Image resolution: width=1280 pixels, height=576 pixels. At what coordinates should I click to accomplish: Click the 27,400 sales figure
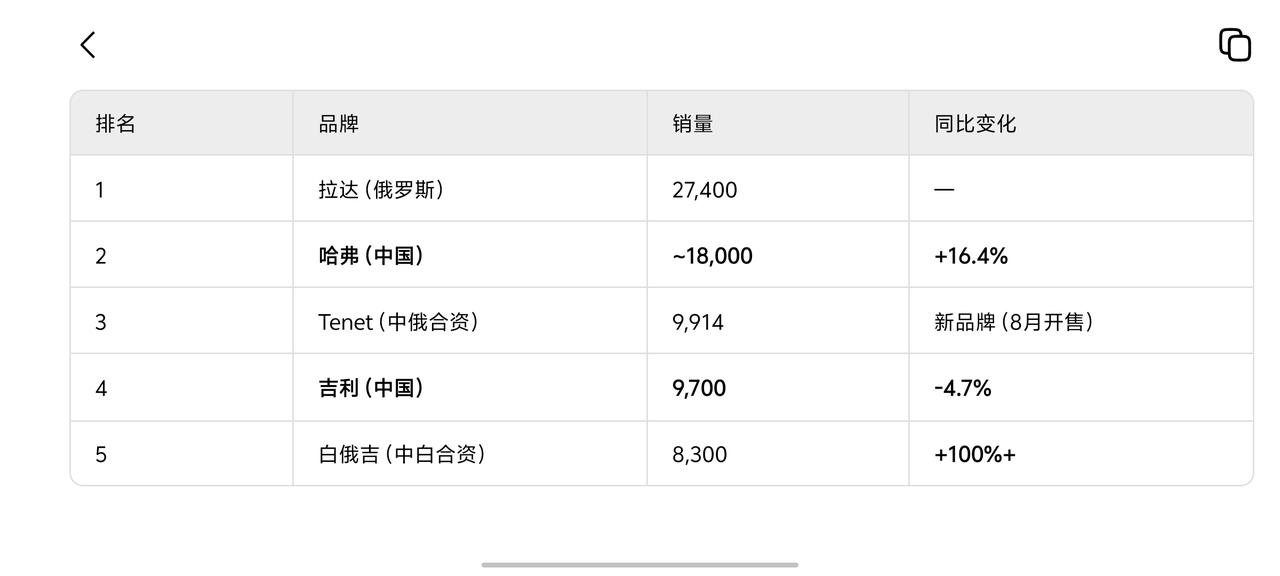tap(705, 190)
